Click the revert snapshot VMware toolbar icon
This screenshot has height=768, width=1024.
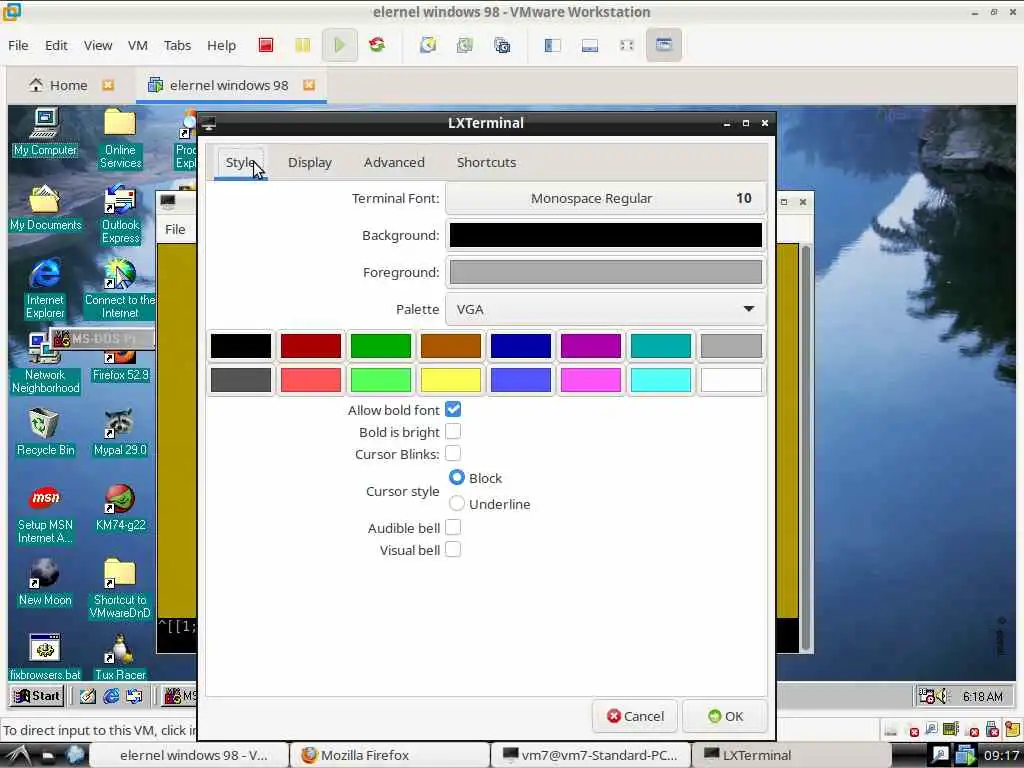click(x=465, y=45)
